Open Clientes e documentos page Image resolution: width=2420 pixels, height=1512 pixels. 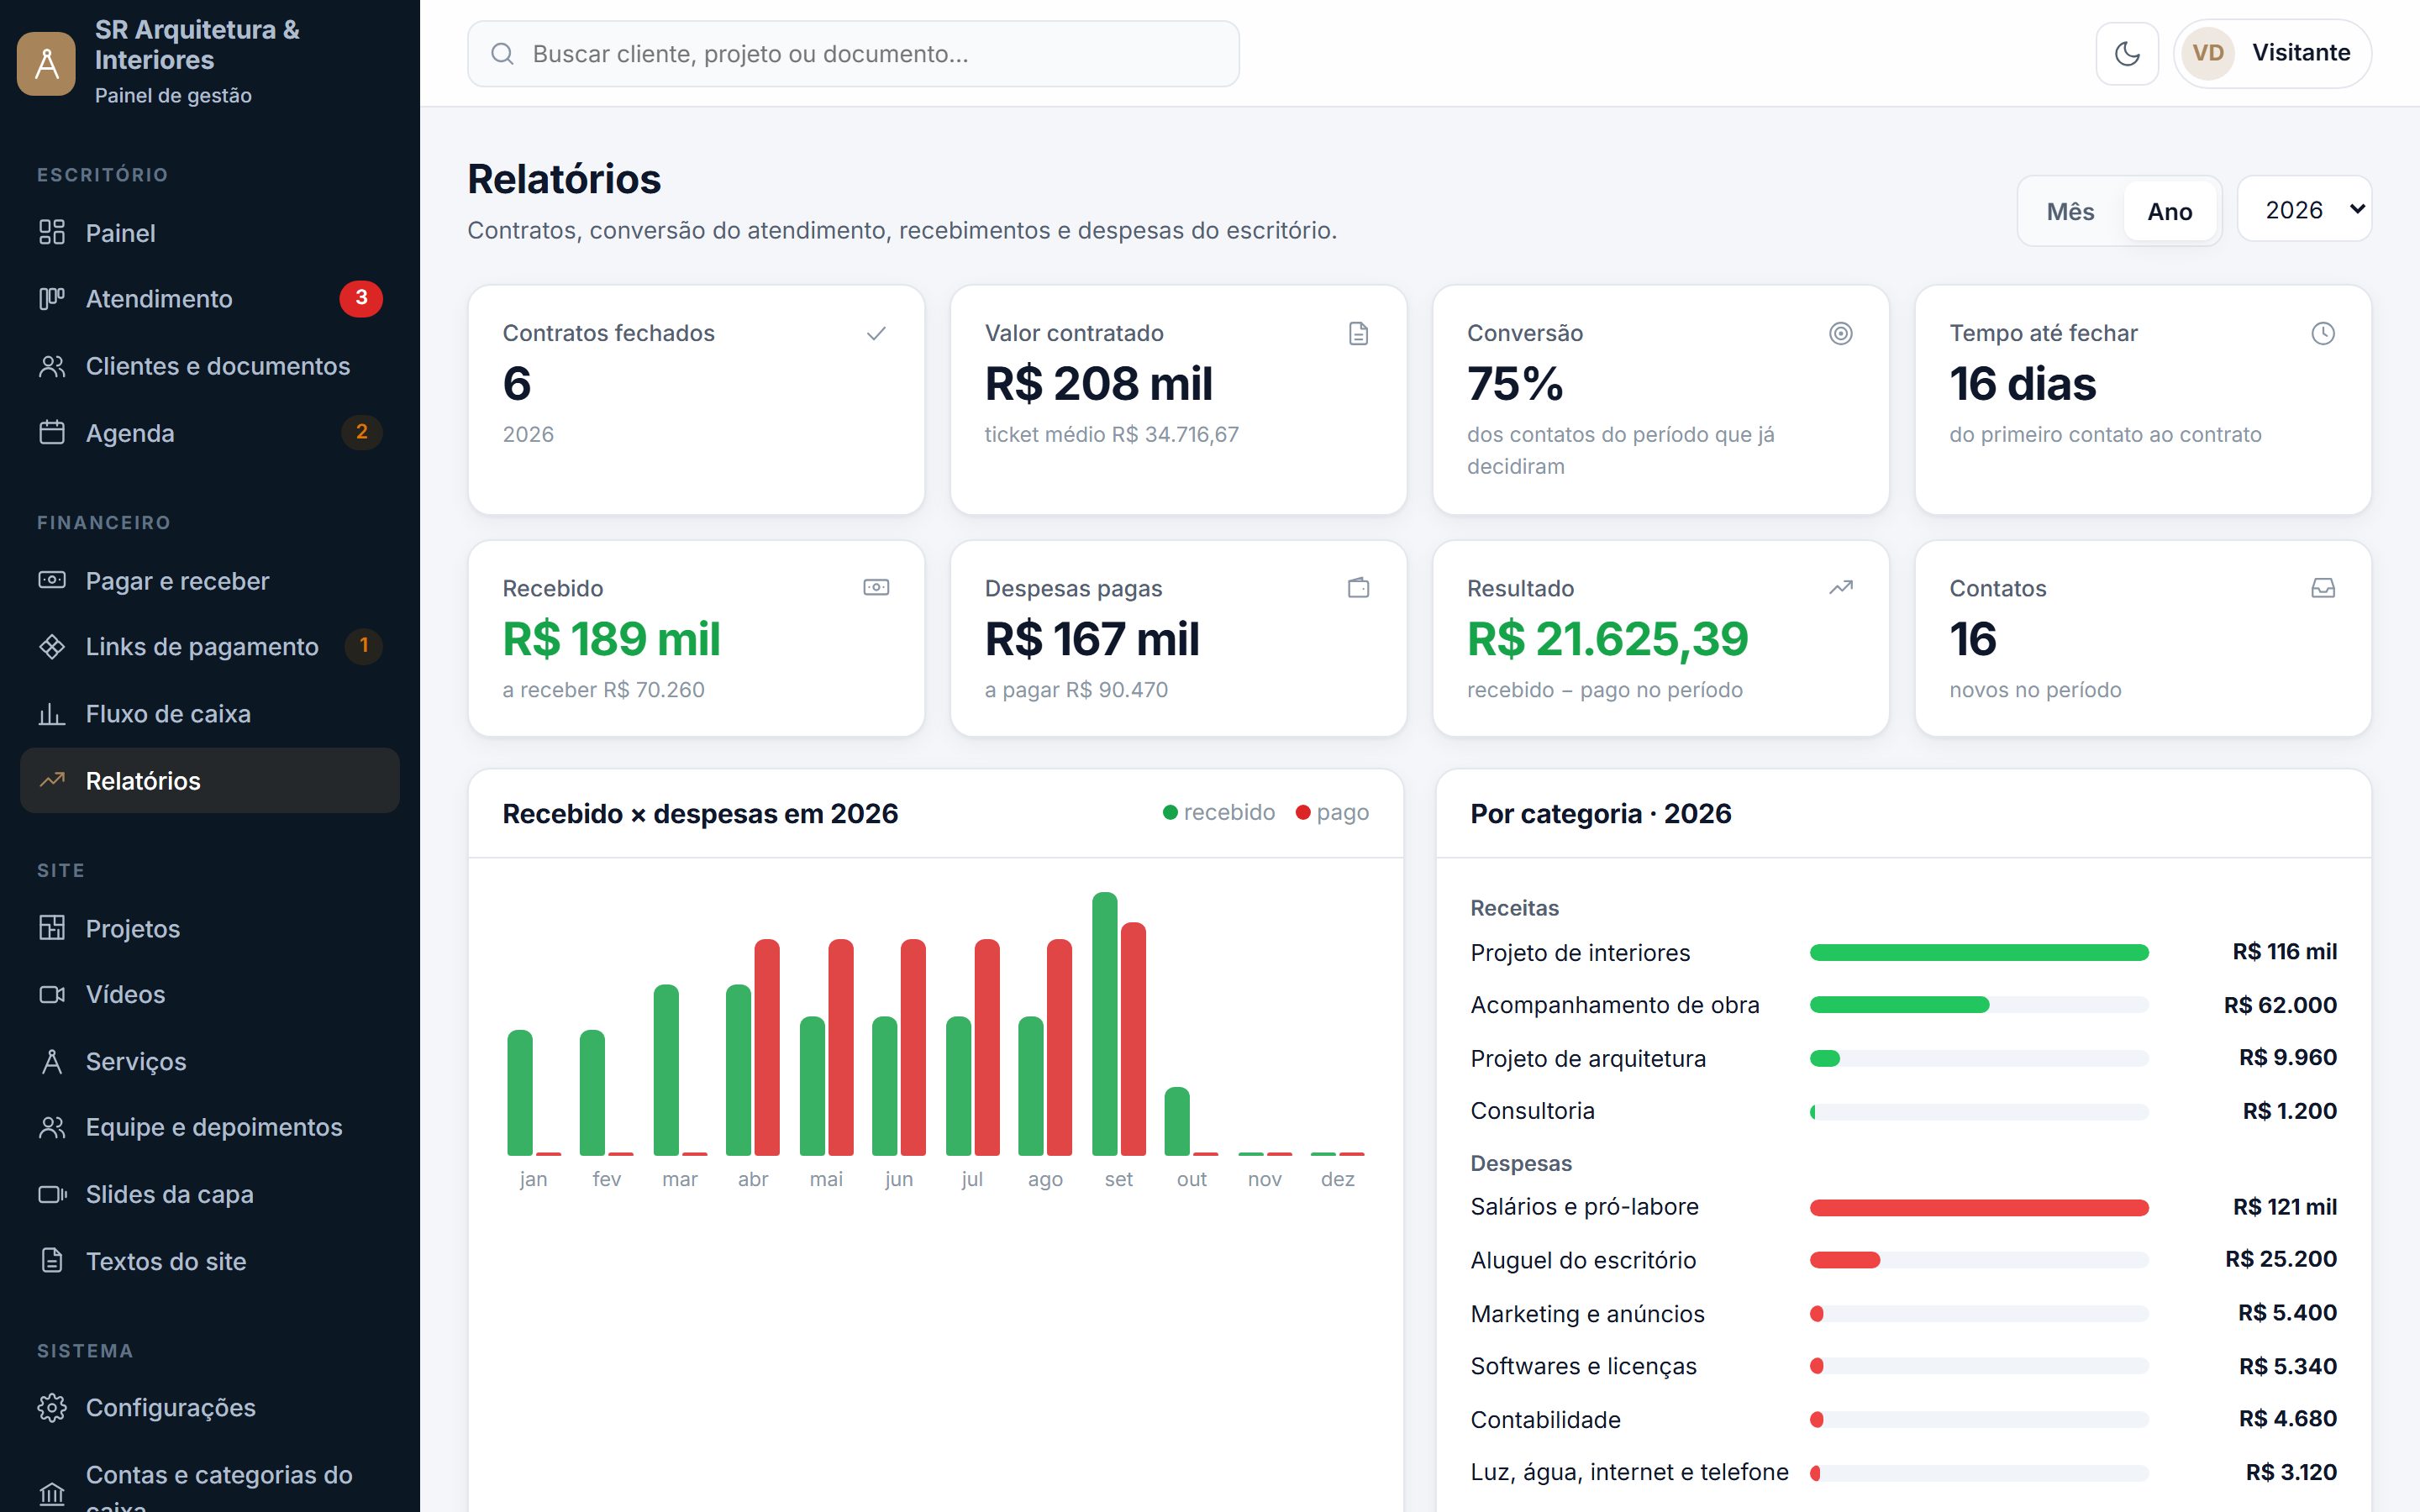210,365
